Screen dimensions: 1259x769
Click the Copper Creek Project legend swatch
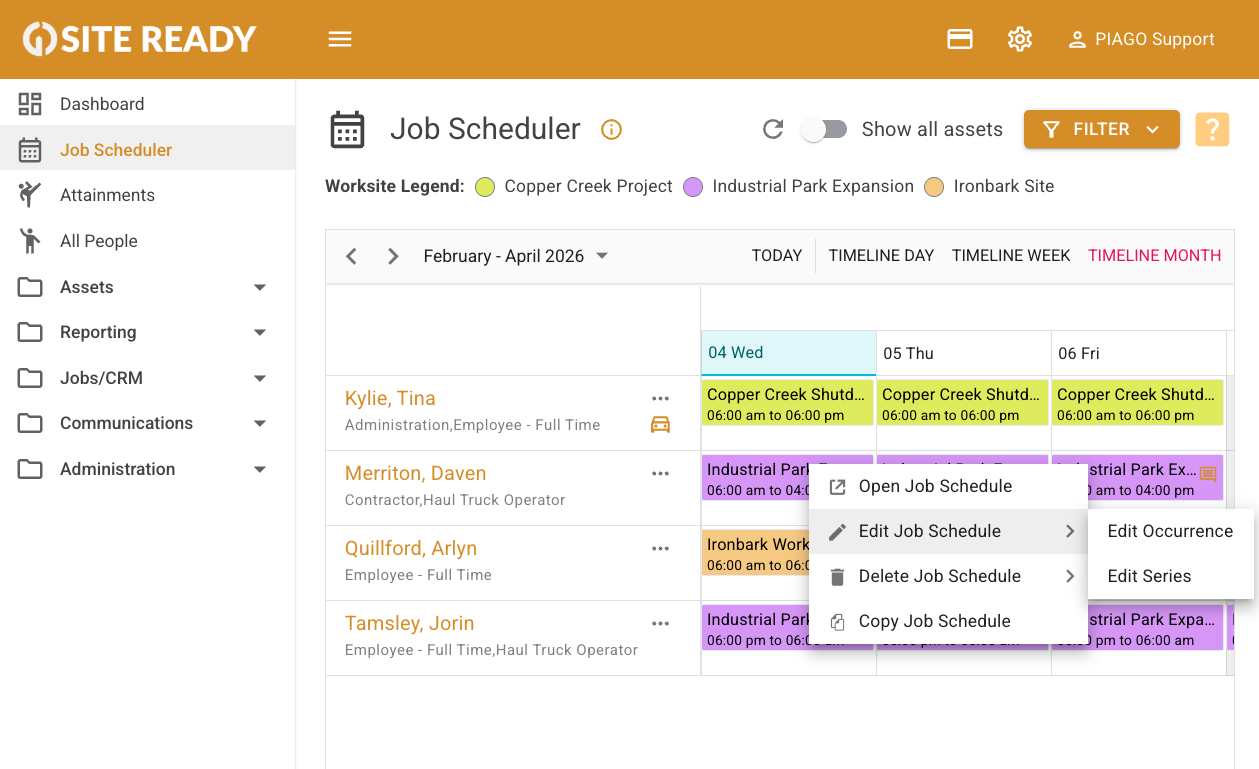coord(485,187)
